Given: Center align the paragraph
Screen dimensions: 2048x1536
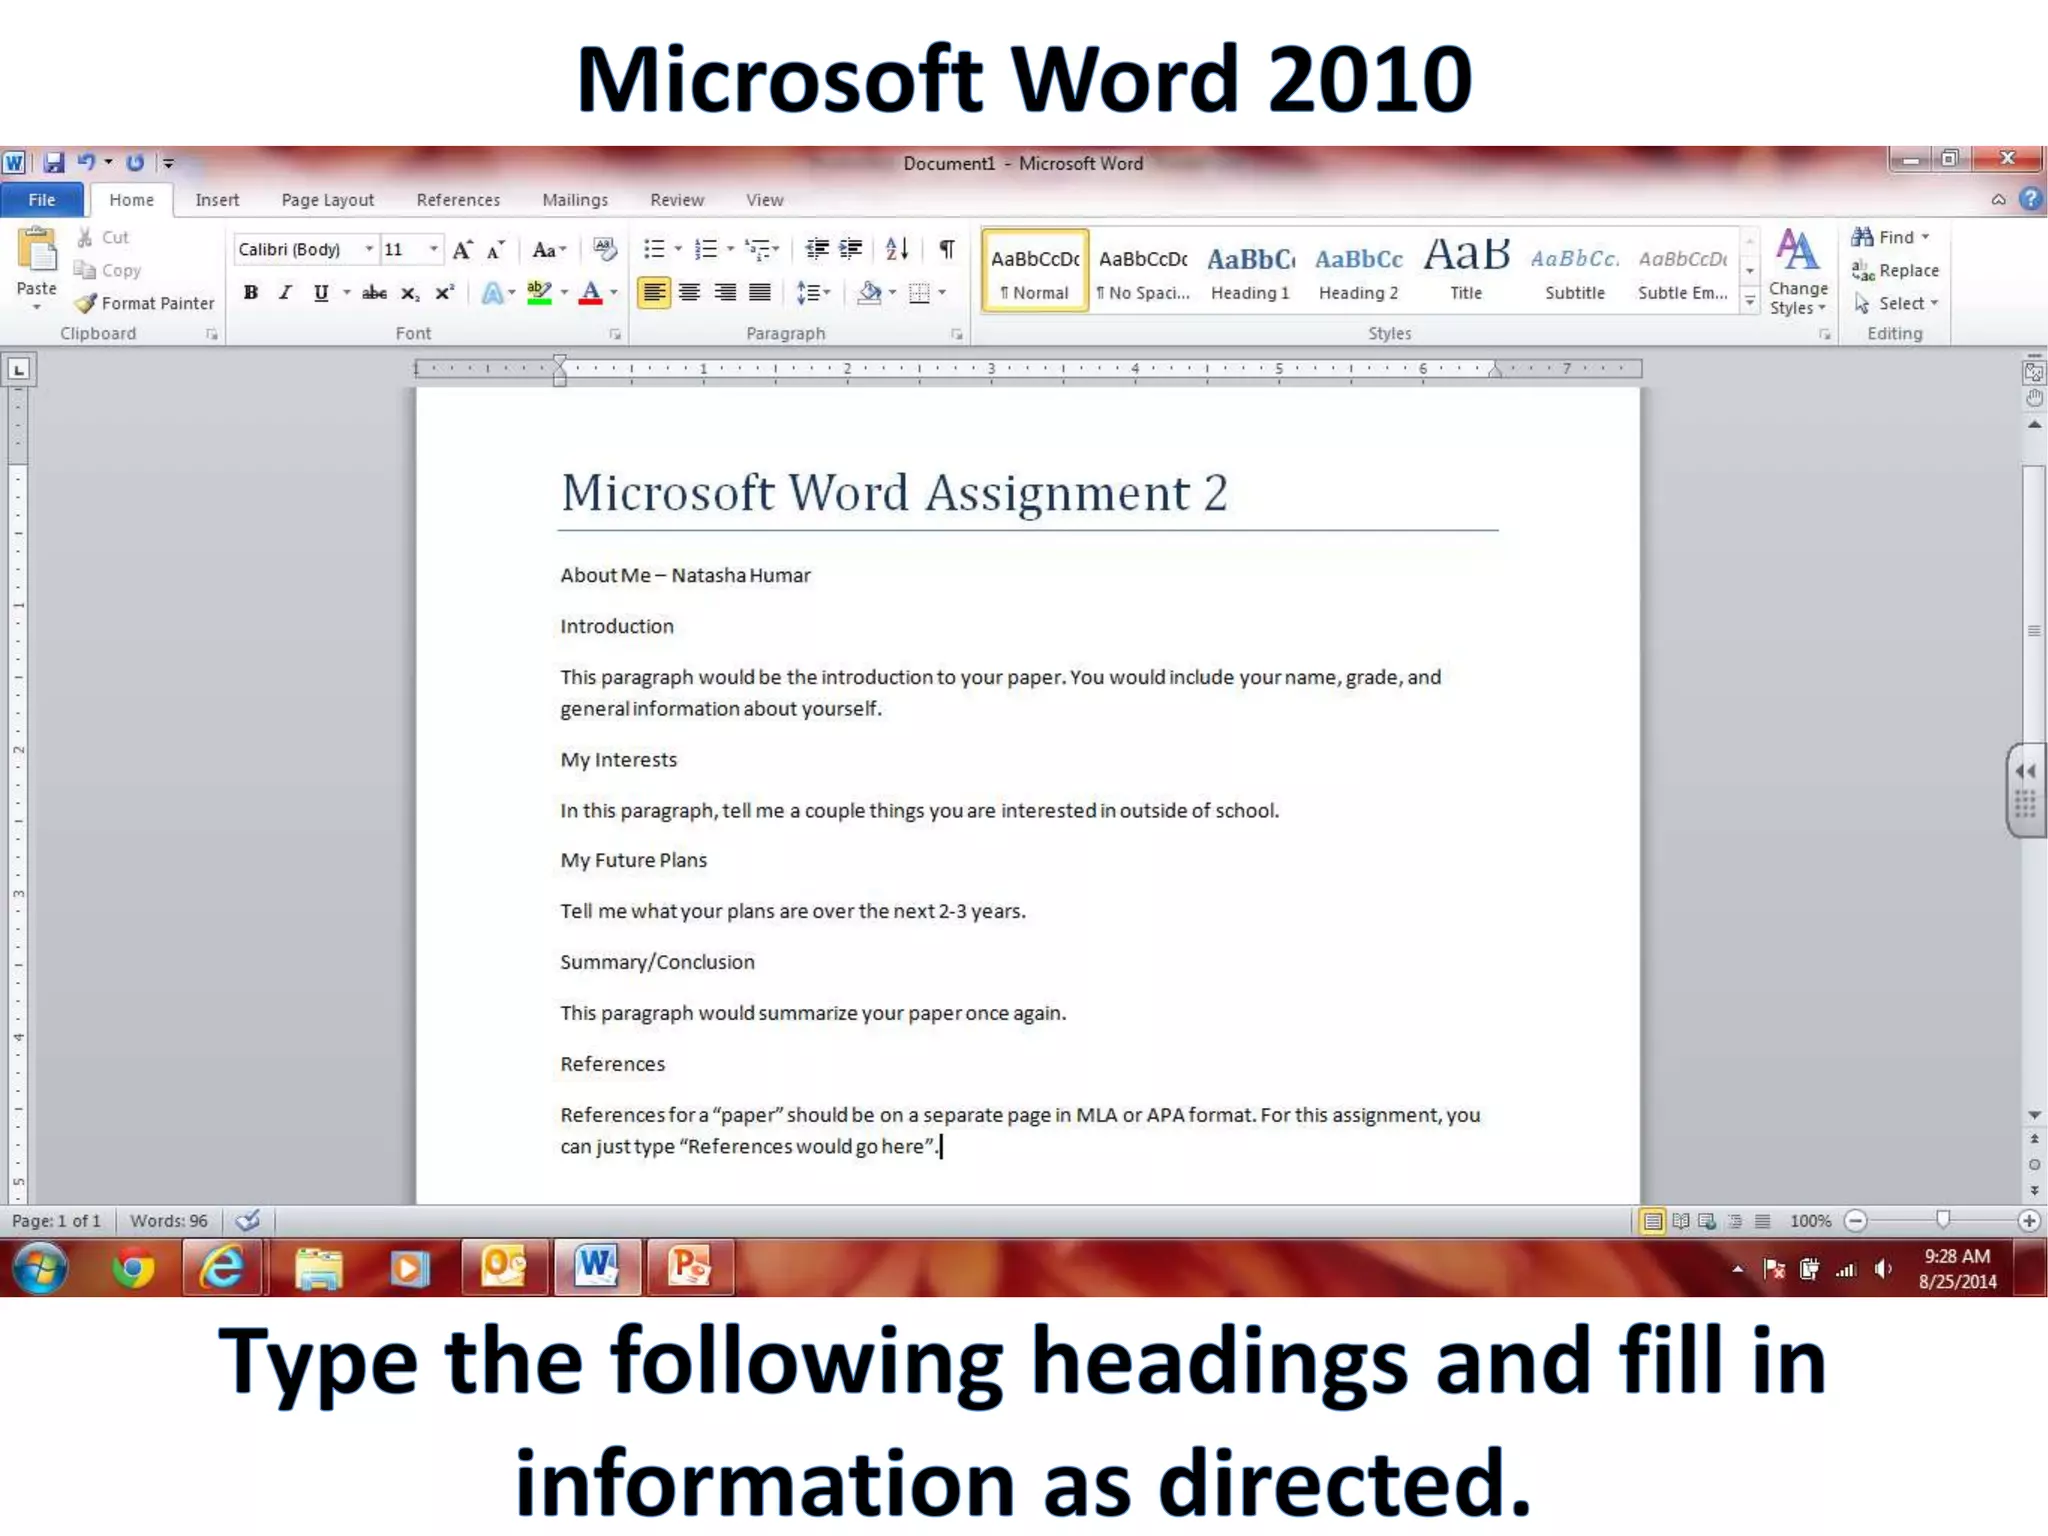Looking at the screenshot, I should point(689,293).
